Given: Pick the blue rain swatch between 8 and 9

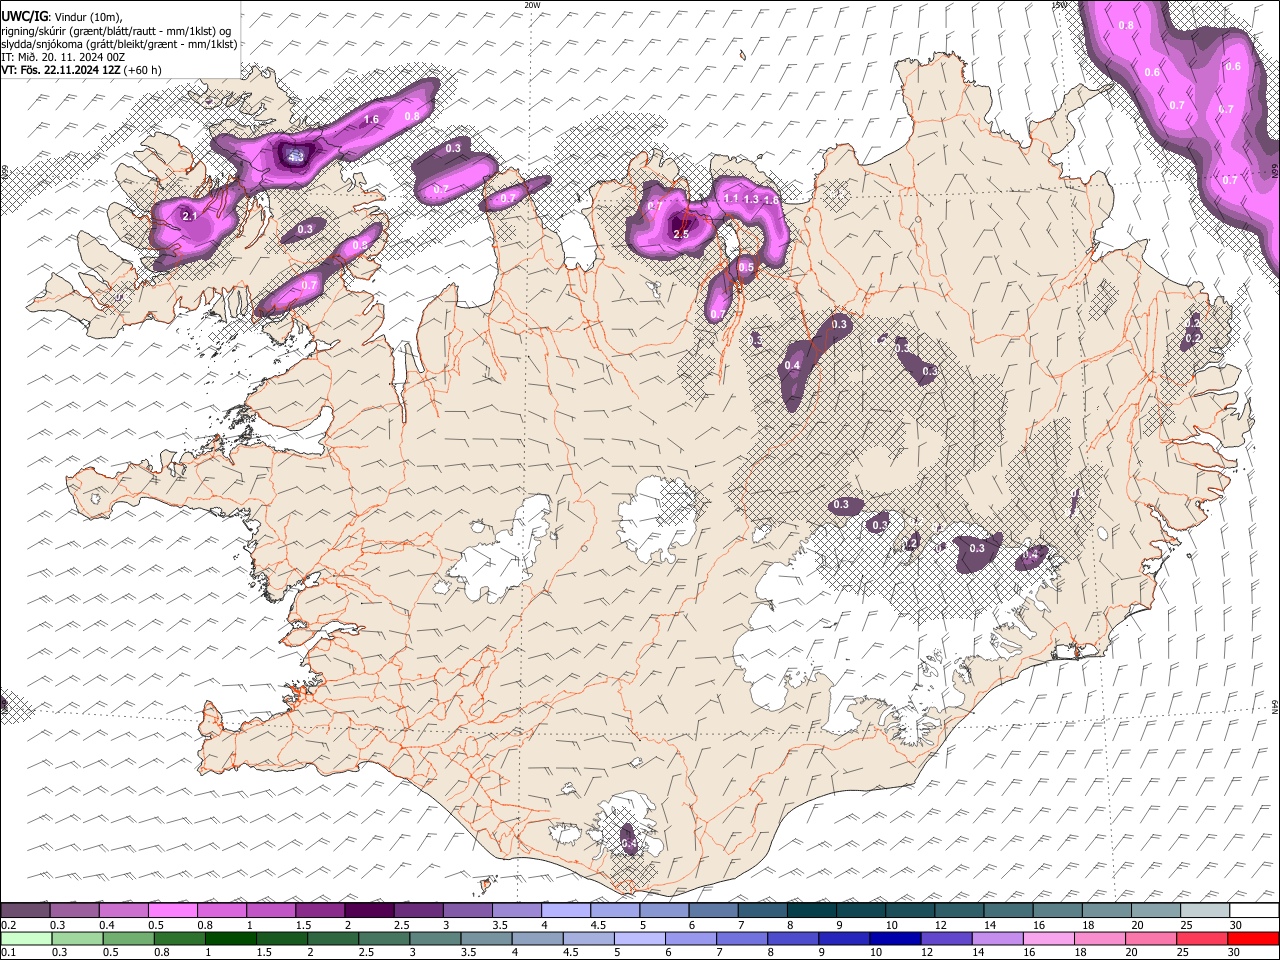Looking at the screenshot, I should 793,938.
